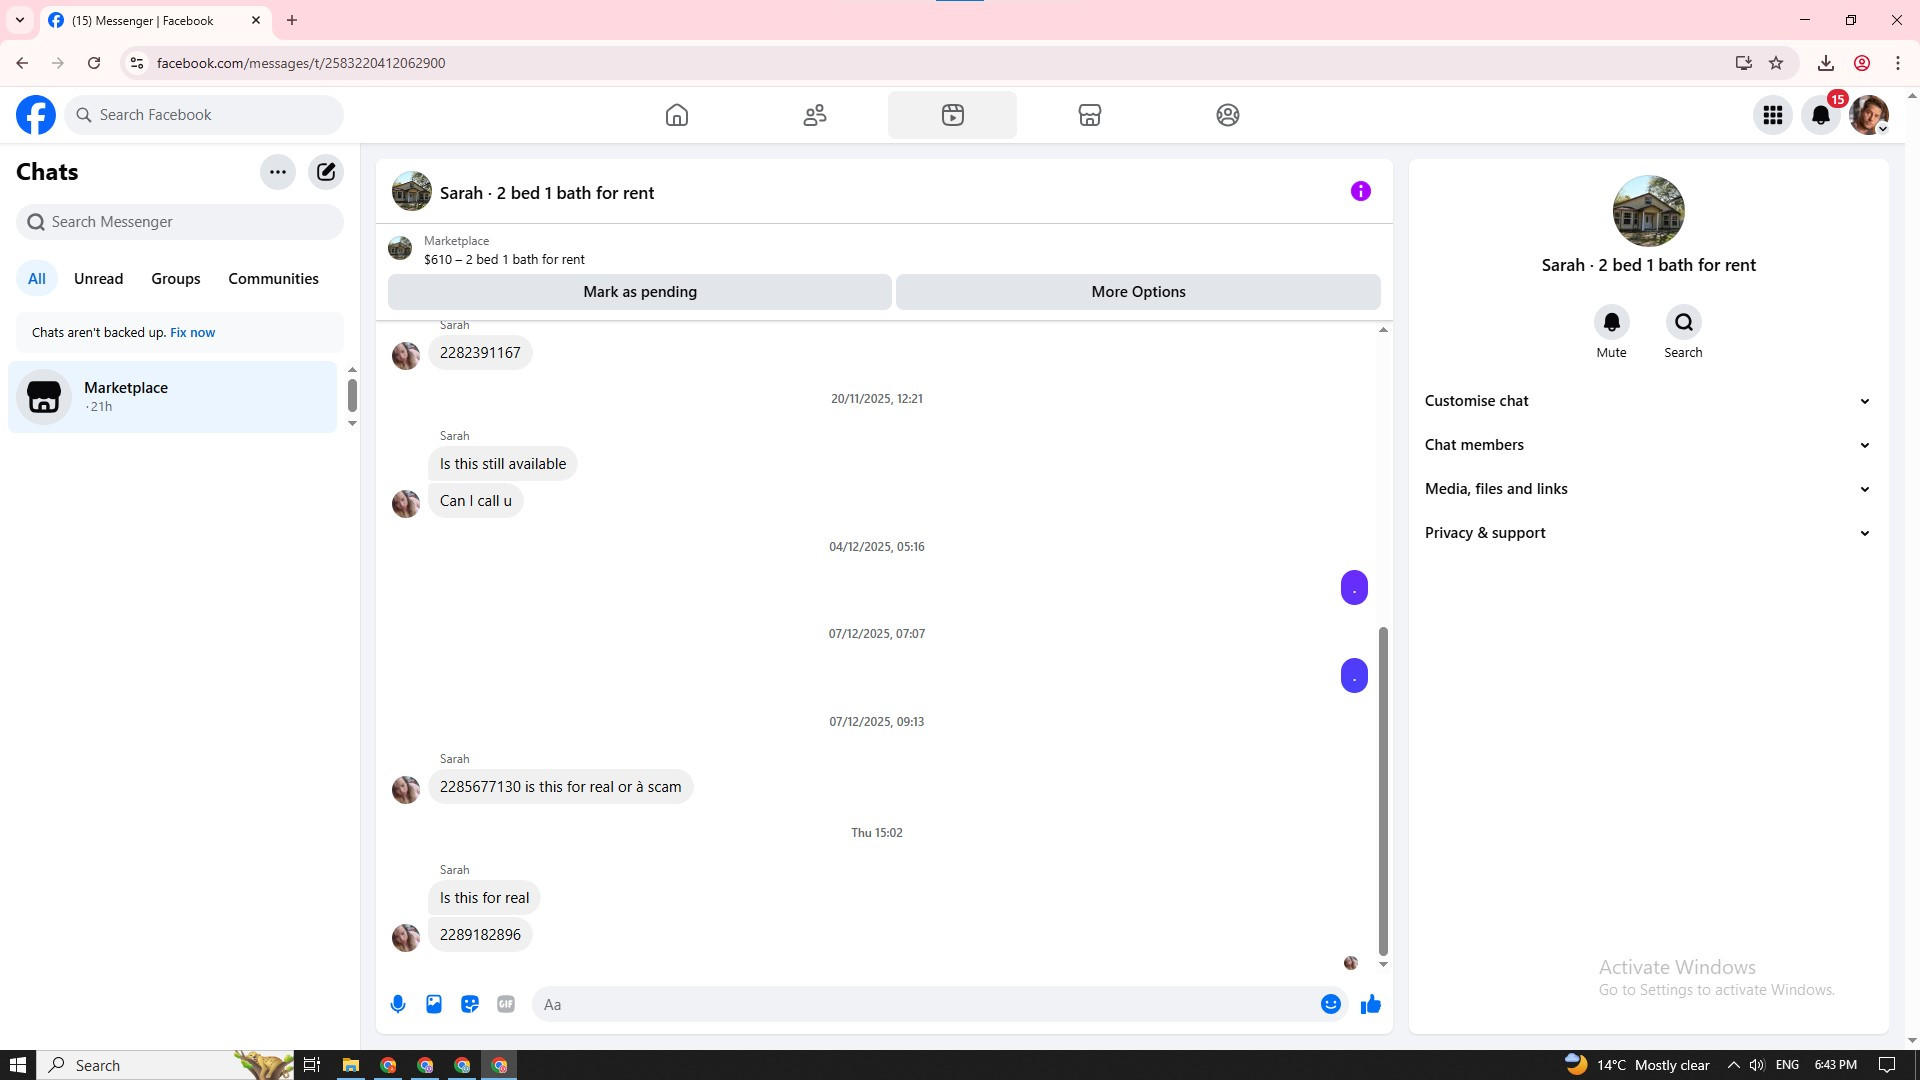The width and height of the screenshot is (1920, 1080).
Task: Open Facebook Marketplace from top navigation
Action: tap(1090, 115)
